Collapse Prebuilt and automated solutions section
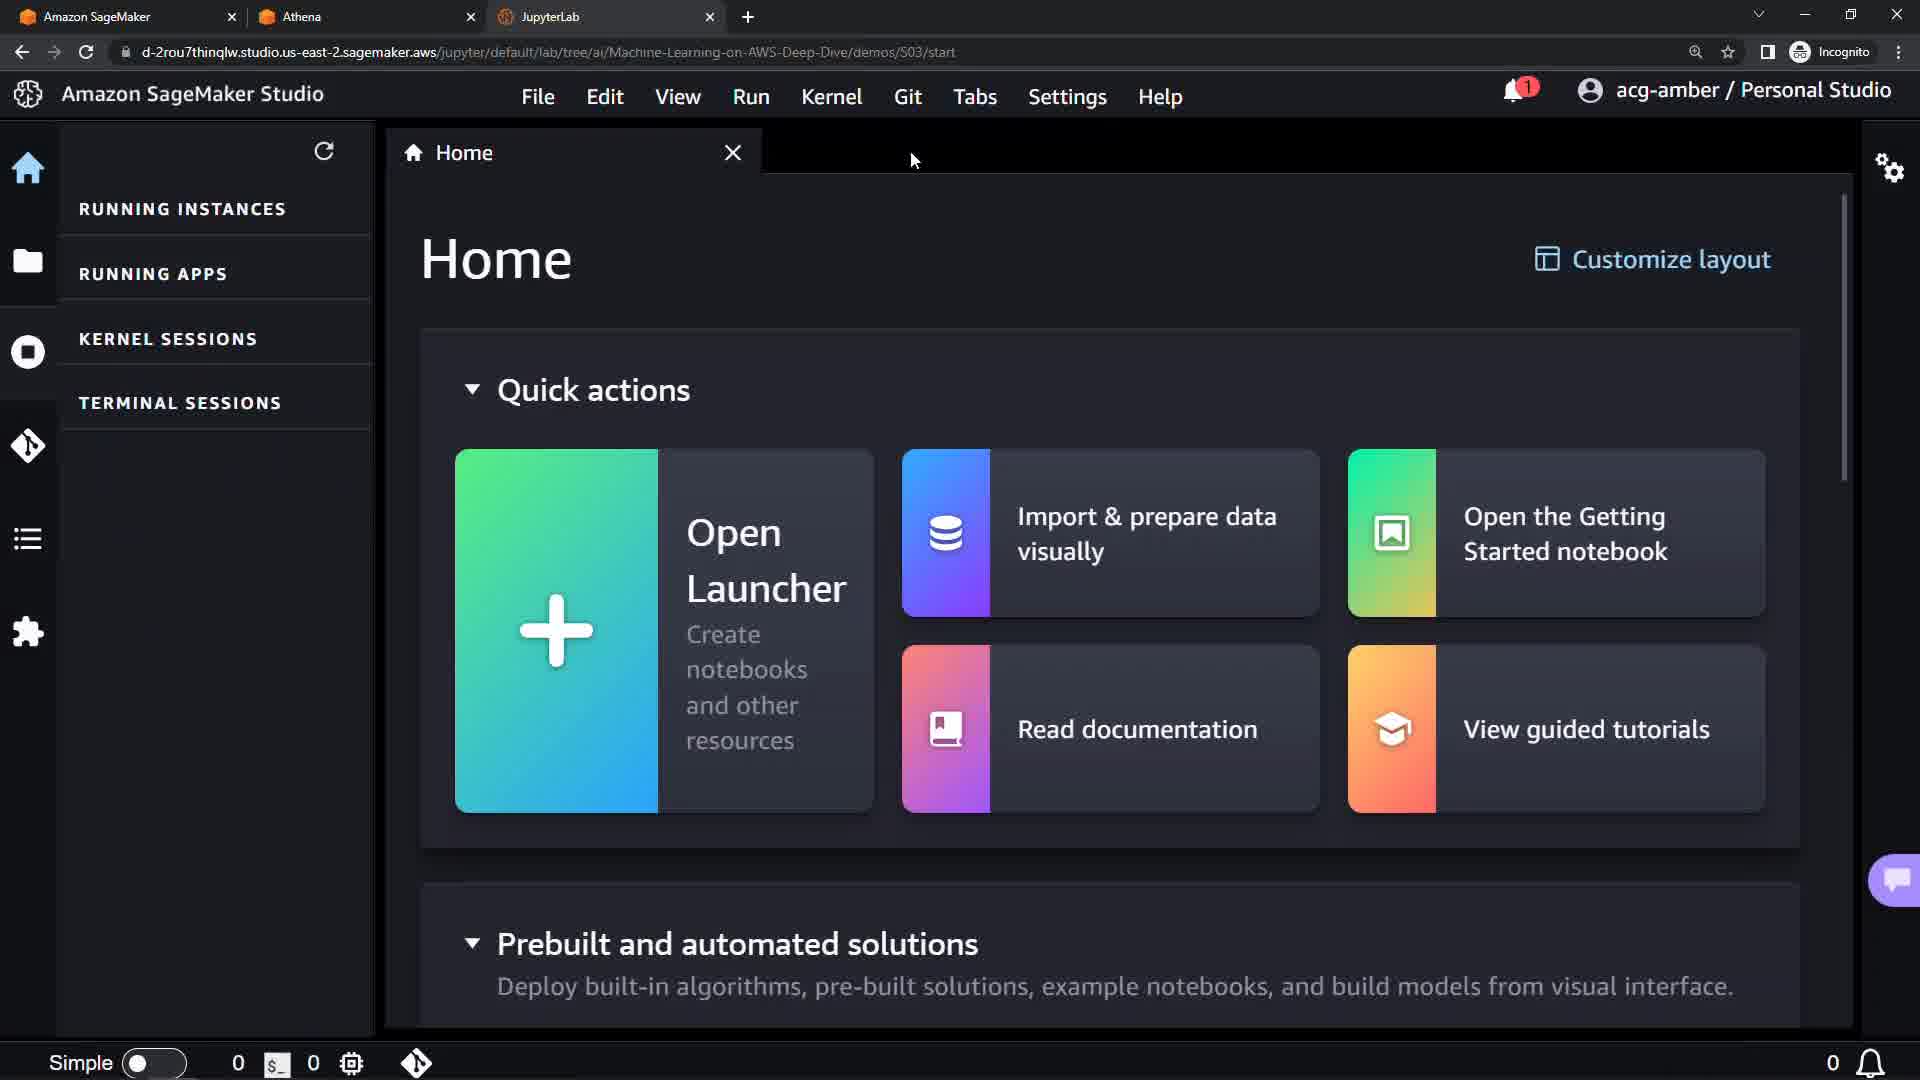 pos(472,944)
